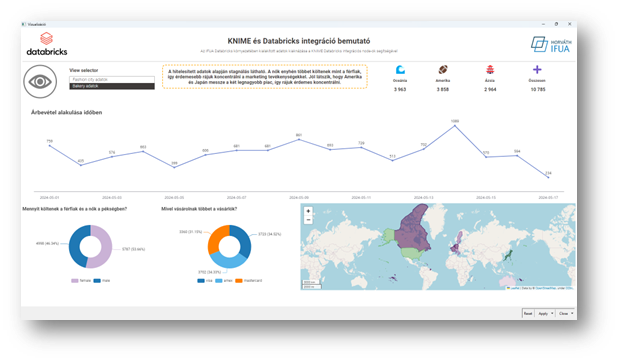
Task: Click the Databricks logo
Action: (47, 44)
